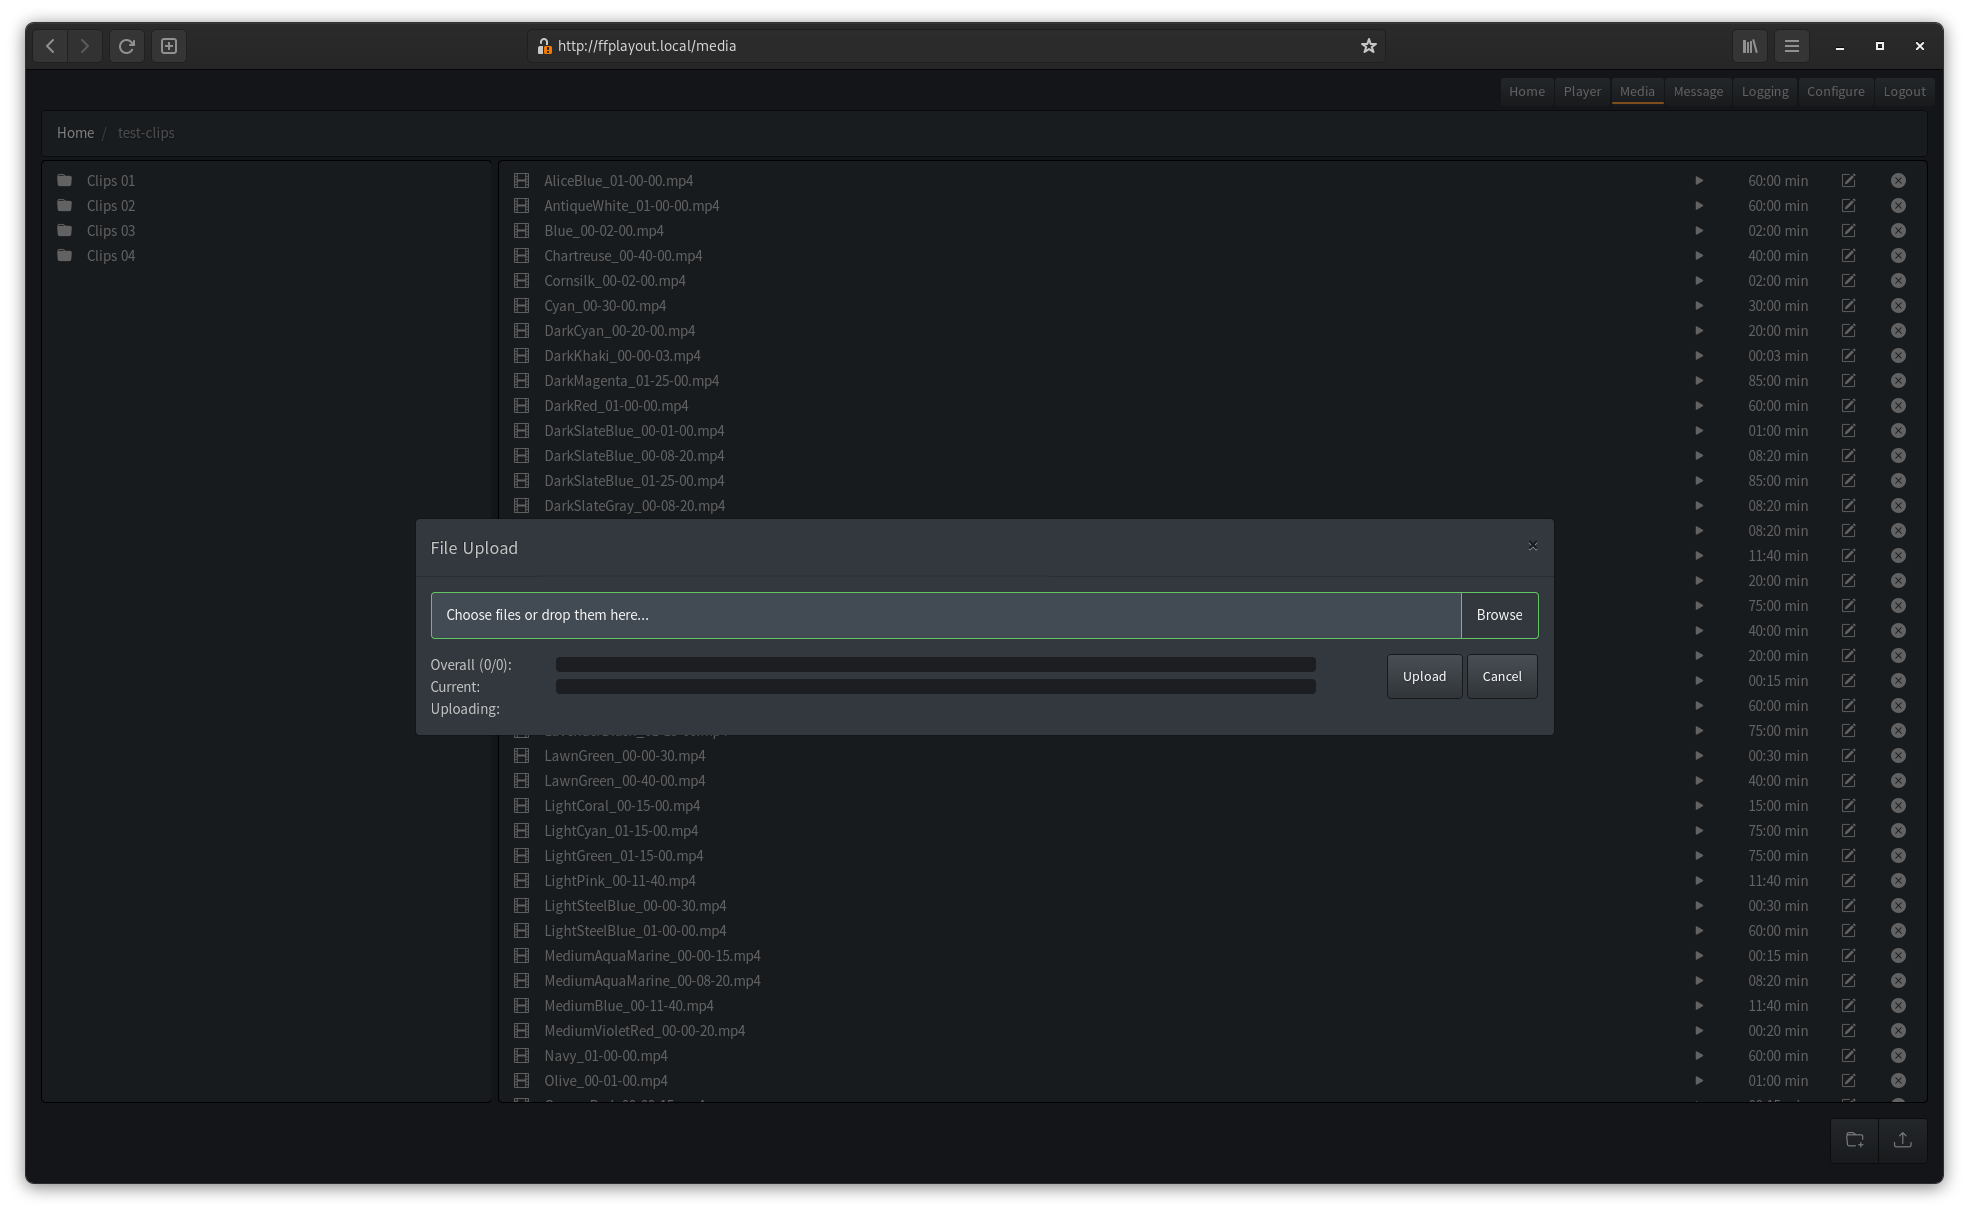Play preview of DarkCyan_20-00 clip
Screen dimensions: 1969x1212
1698,331
